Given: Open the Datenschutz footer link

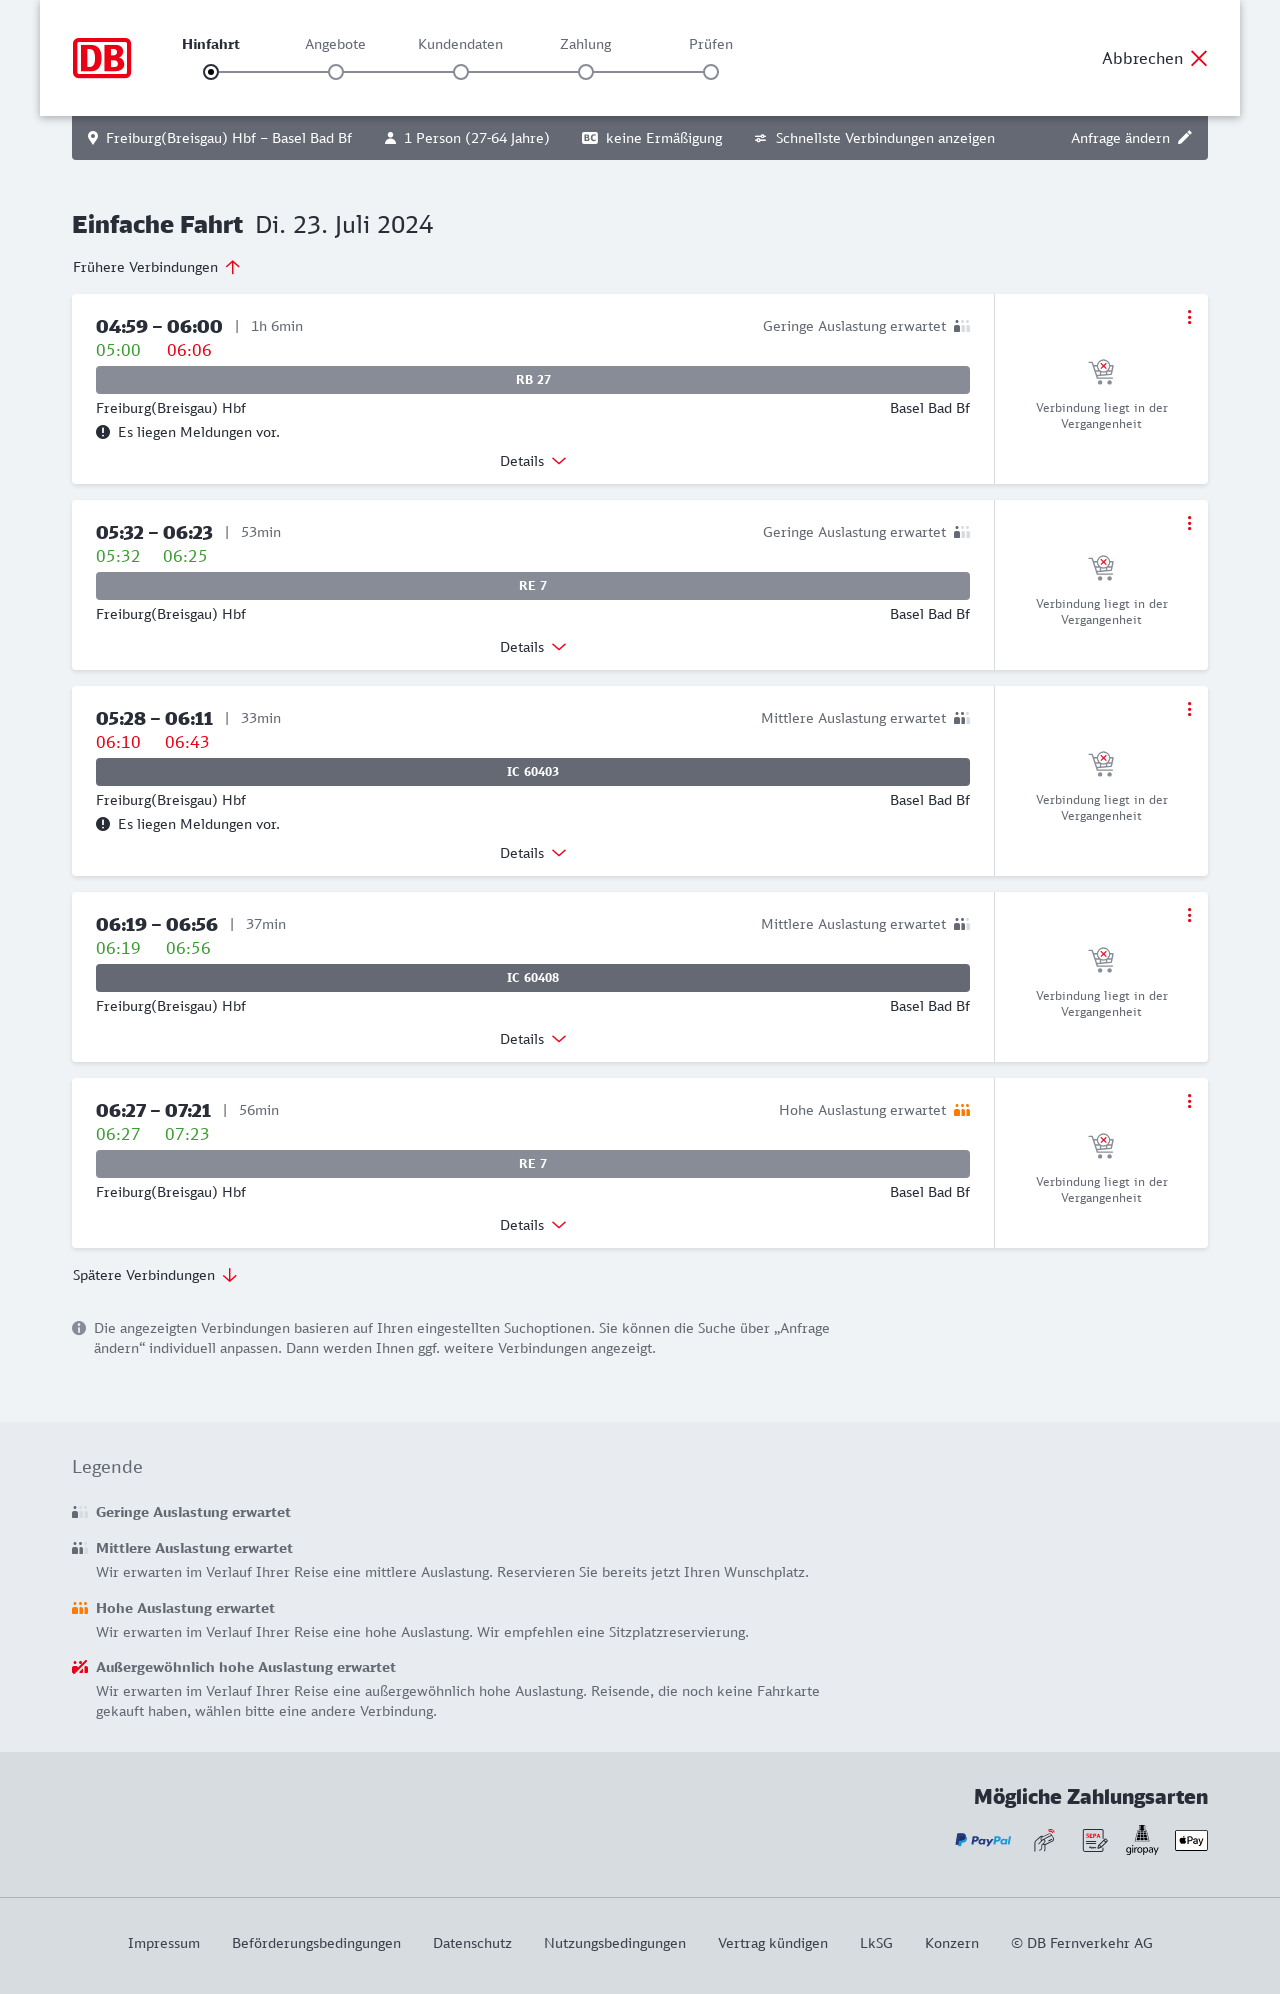Looking at the screenshot, I should 472,1943.
